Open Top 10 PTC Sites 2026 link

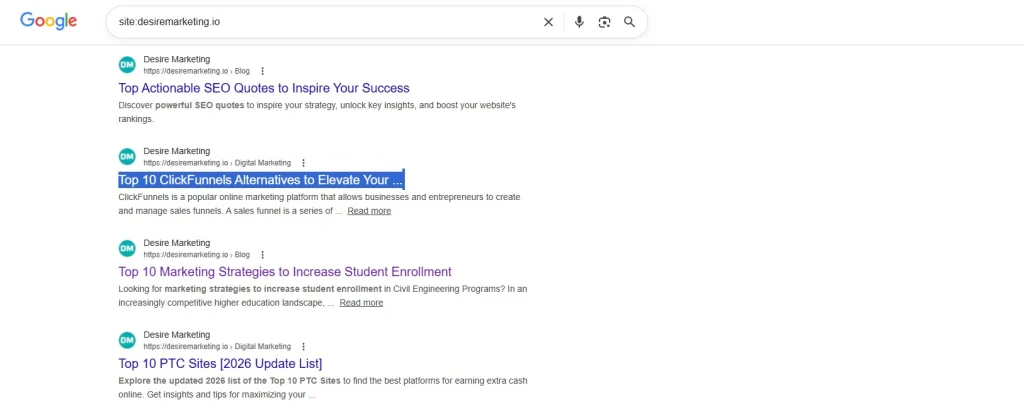[x=220, y=364]
